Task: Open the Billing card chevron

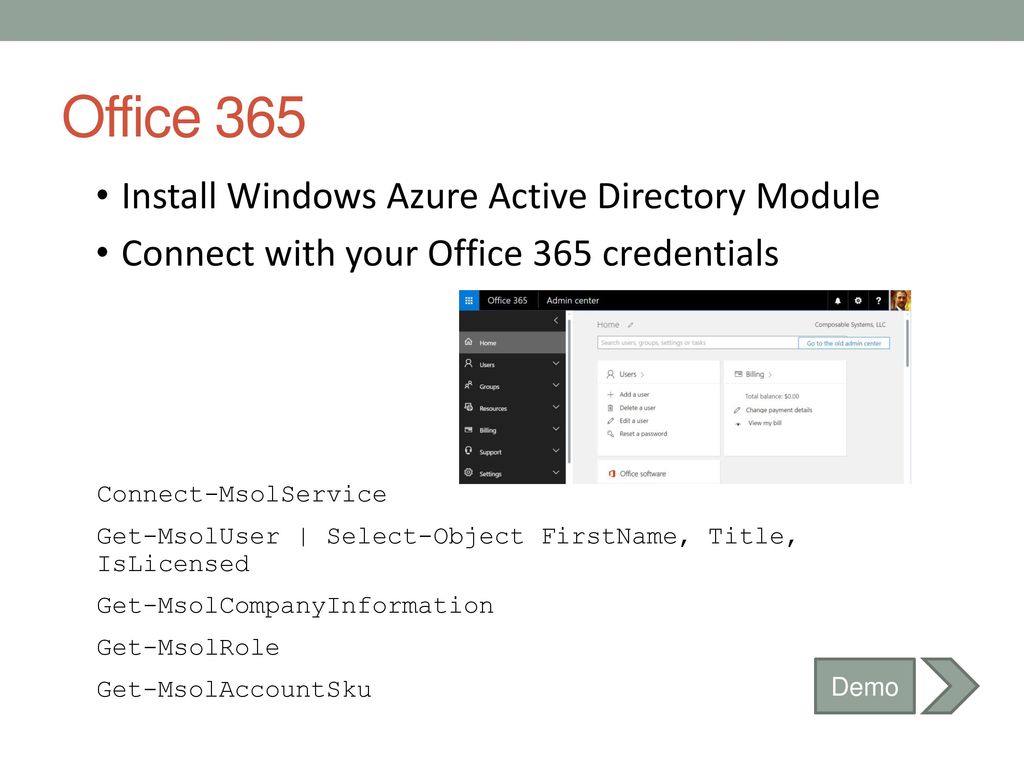Action: (770, 375)
